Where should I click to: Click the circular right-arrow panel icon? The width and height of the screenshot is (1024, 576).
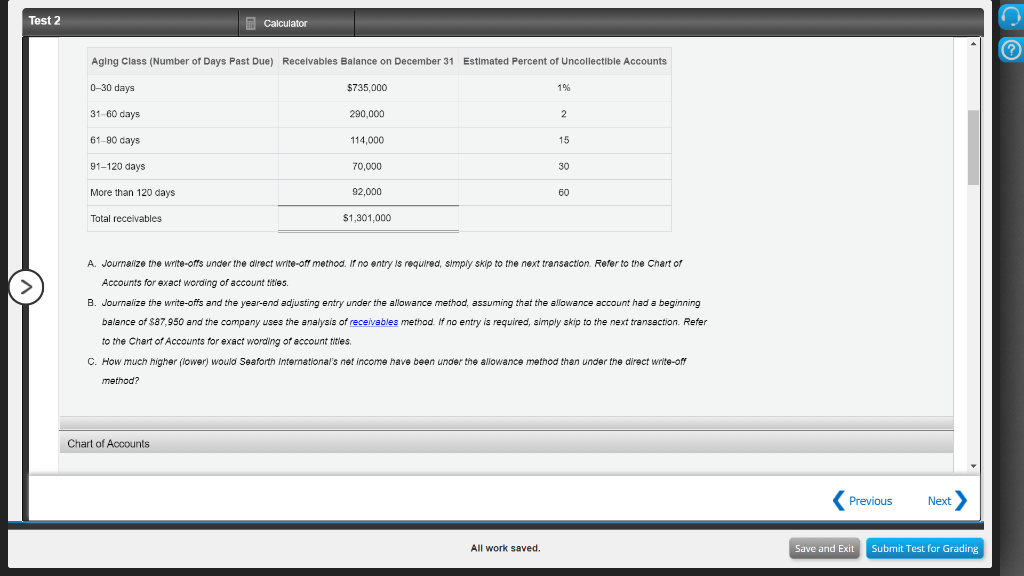(25, 287)
